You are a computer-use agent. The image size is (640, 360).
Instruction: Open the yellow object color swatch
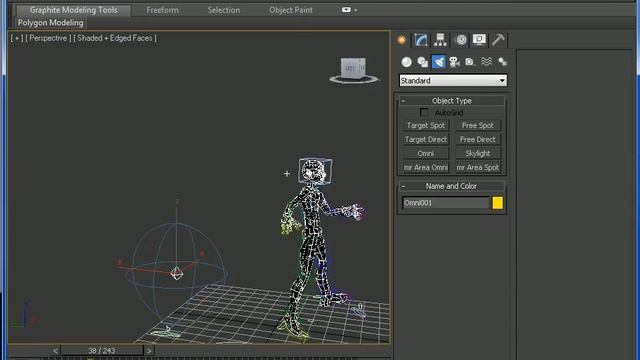pos(498,203)
